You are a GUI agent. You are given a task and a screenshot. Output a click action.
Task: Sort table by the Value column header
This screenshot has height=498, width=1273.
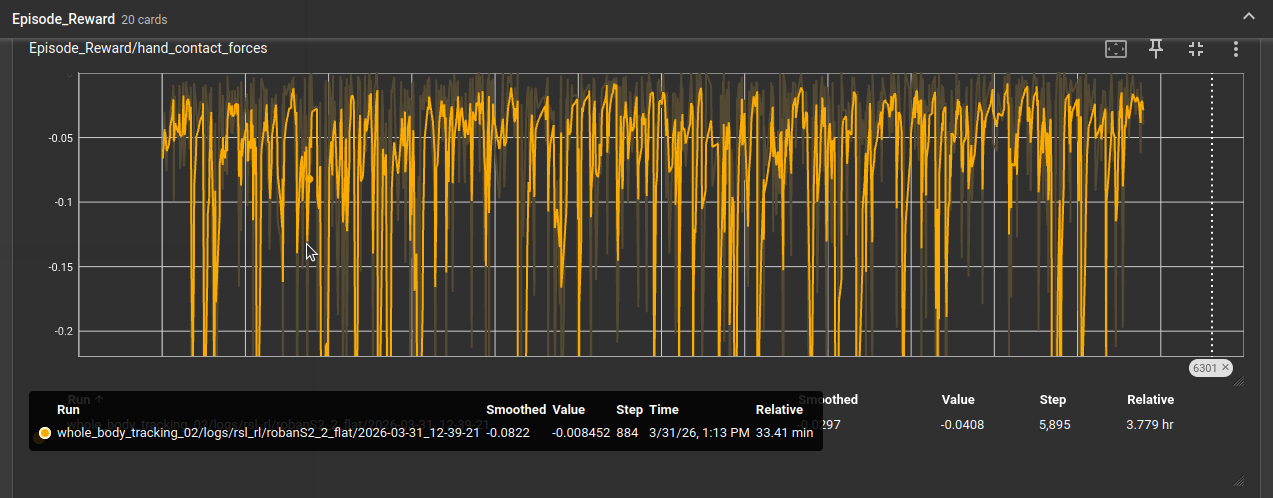(x=957, y=400)
